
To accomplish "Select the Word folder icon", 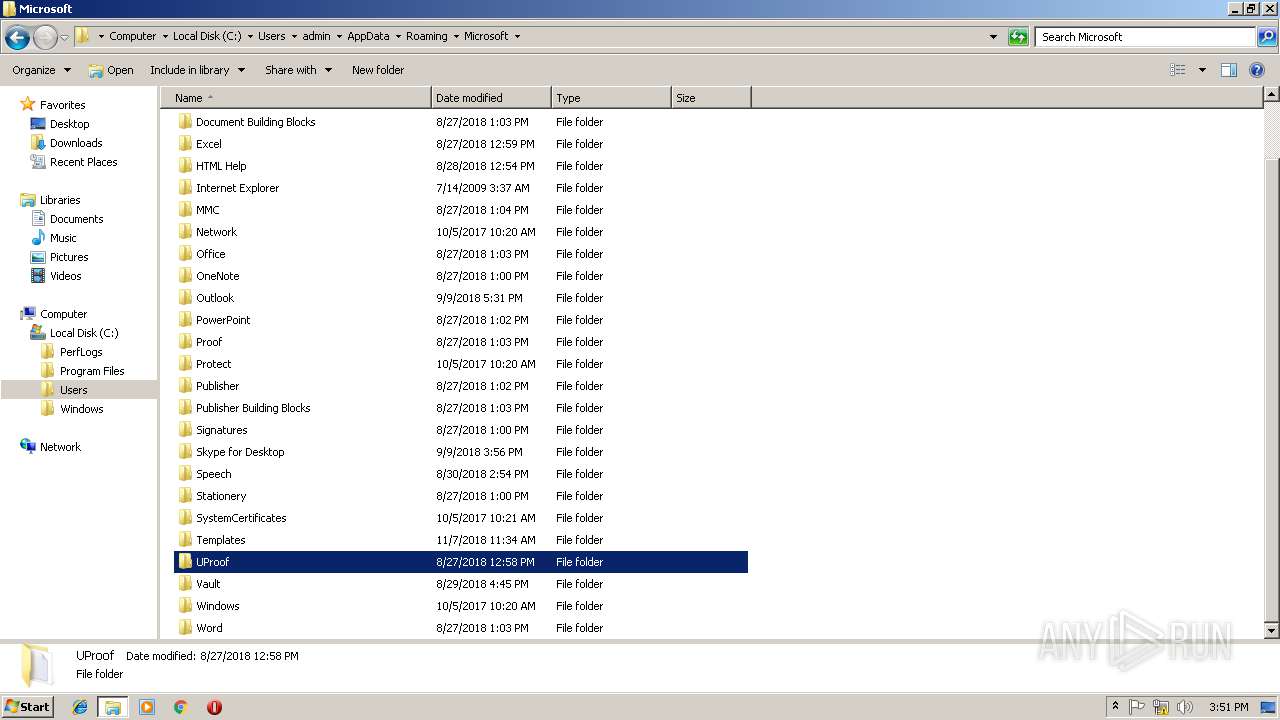I will [x=185, y=628].
